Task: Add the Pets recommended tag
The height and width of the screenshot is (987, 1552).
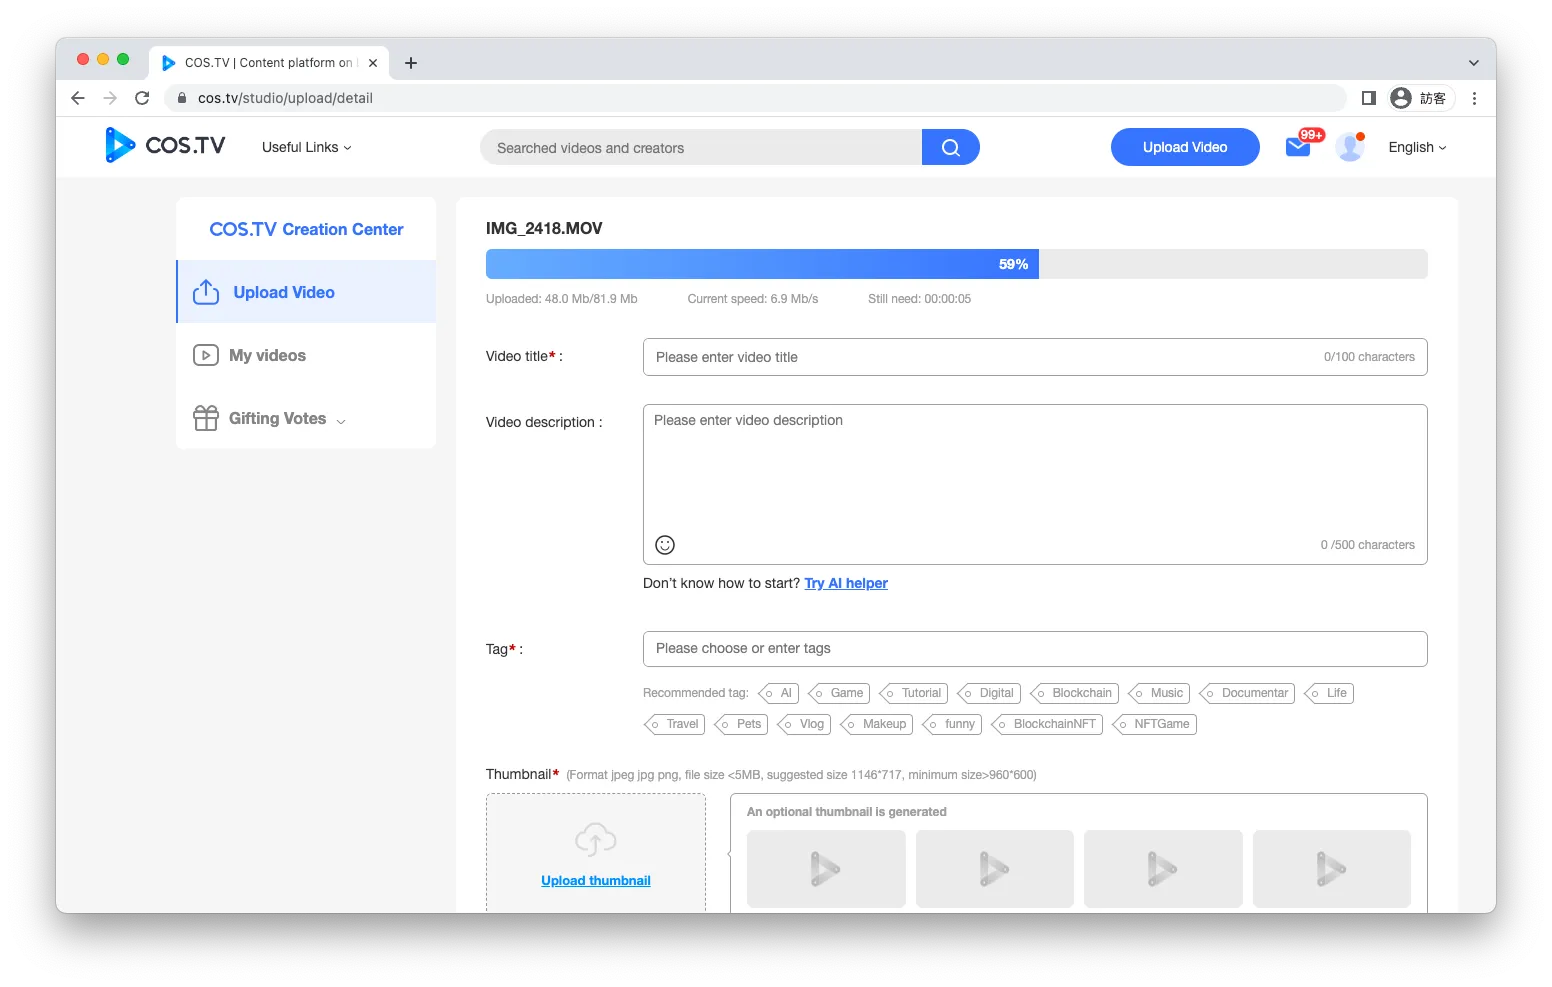Action: point(742,724)
